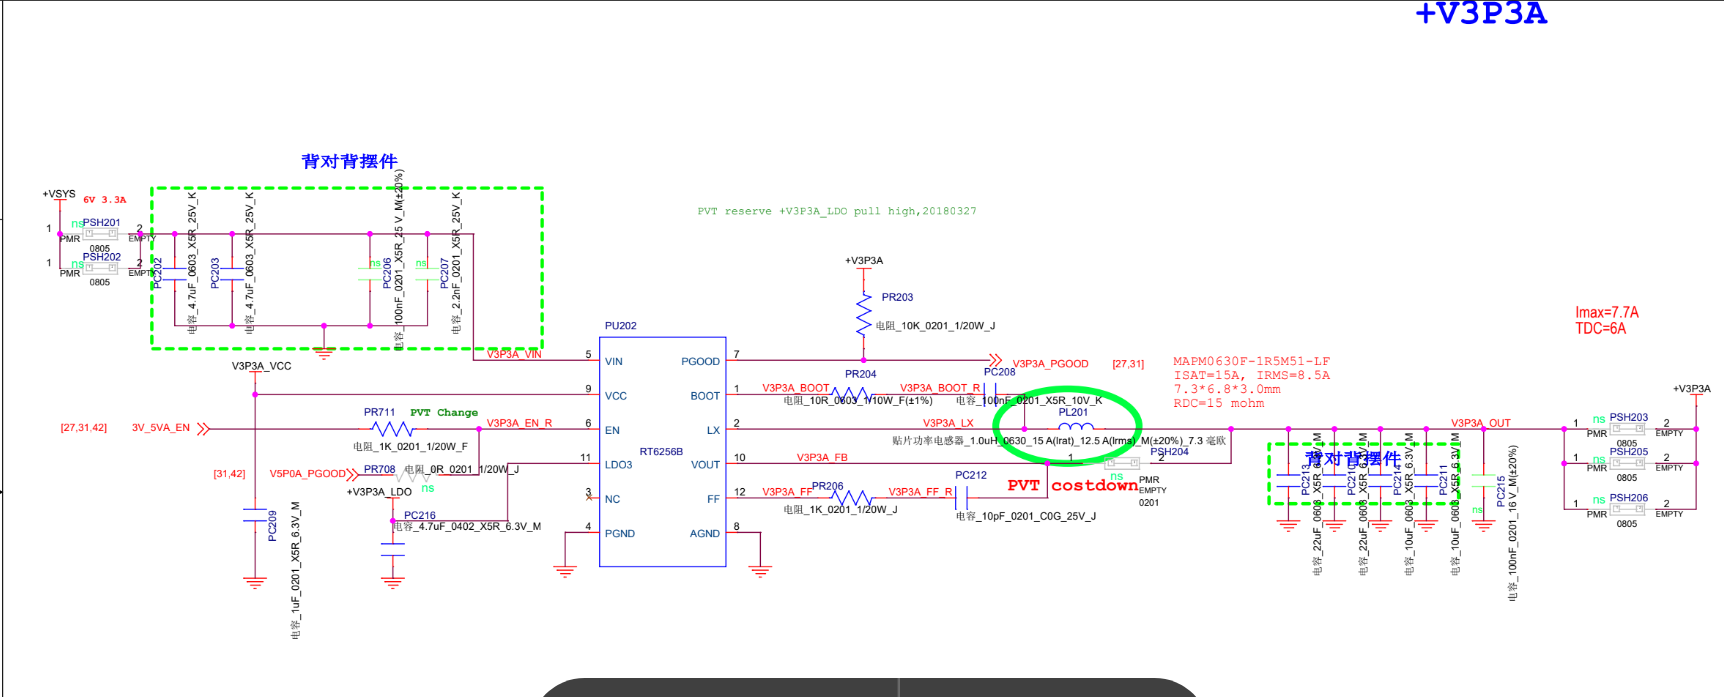Click the 电容_10pF_0201_C0G_25V_J value text
The height and width of the screenshot is (697, 1724).
point(1025,516)
